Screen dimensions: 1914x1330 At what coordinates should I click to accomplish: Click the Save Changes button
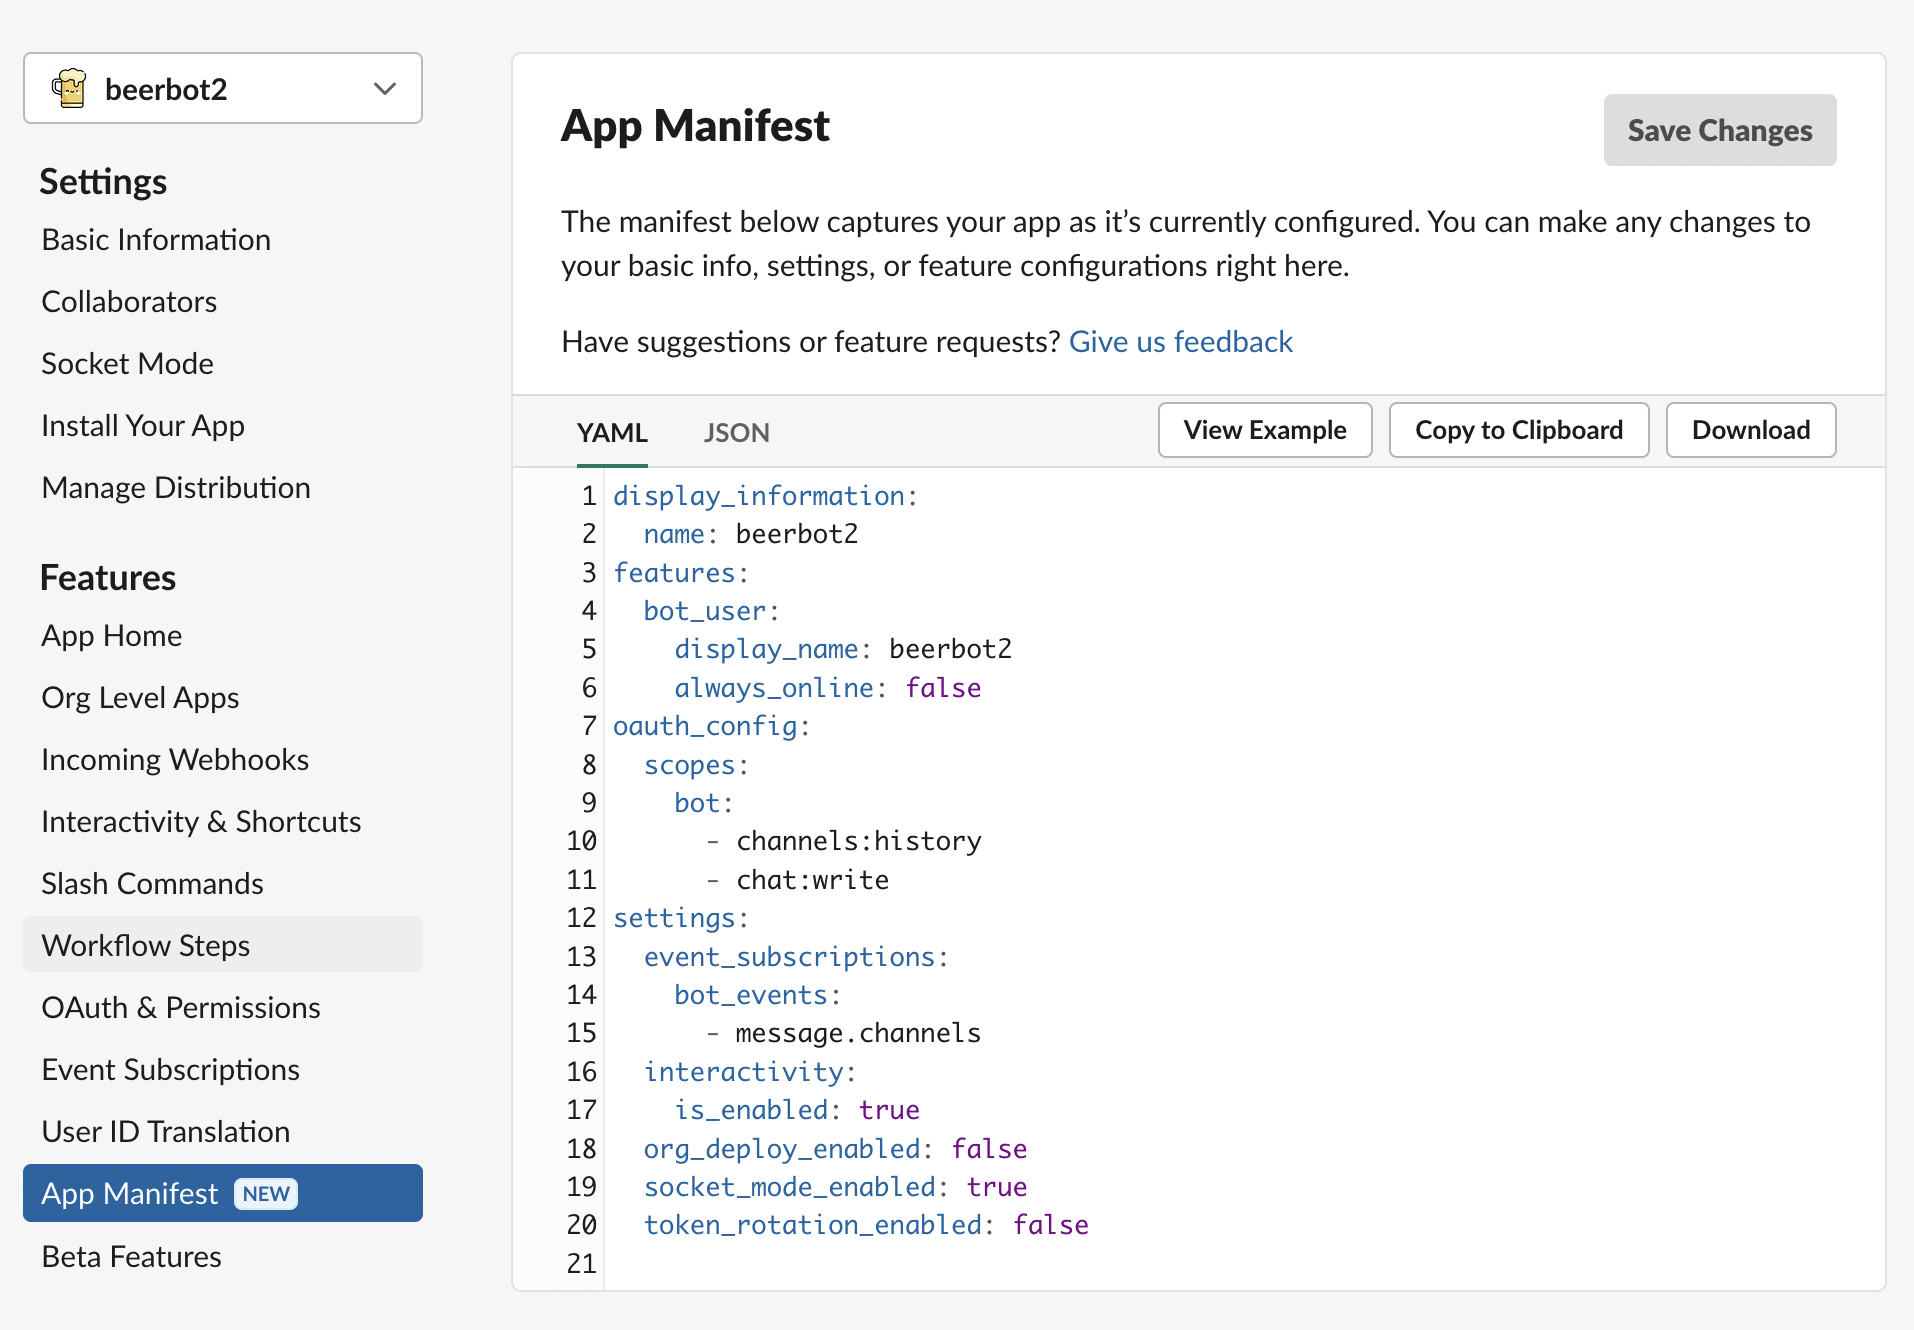pos(1719,130)
